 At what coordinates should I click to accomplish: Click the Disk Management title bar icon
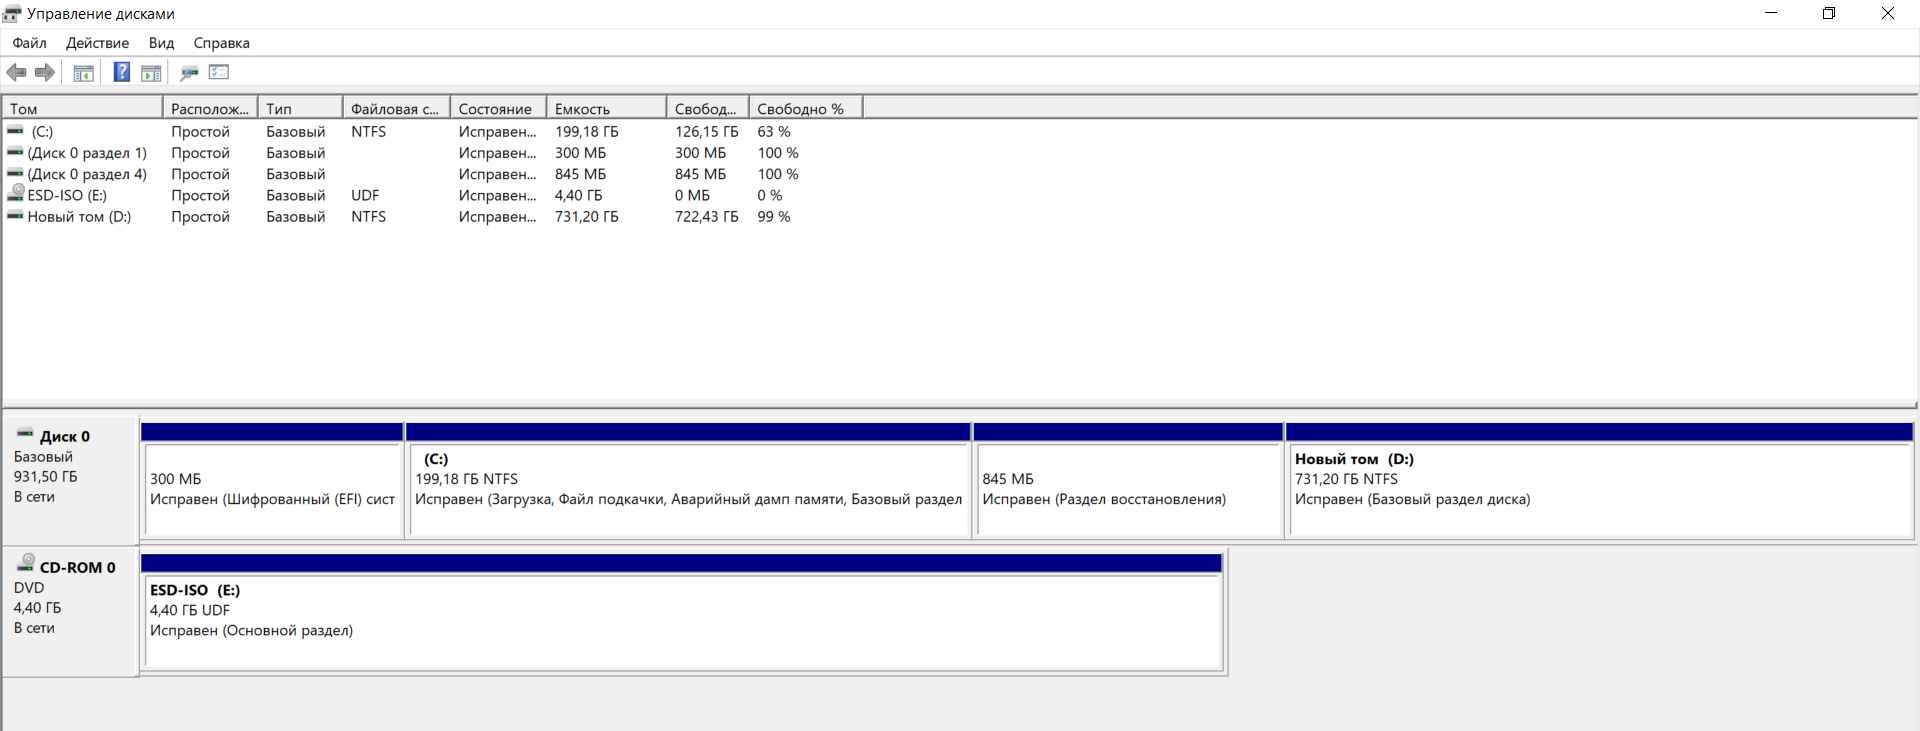12,13
